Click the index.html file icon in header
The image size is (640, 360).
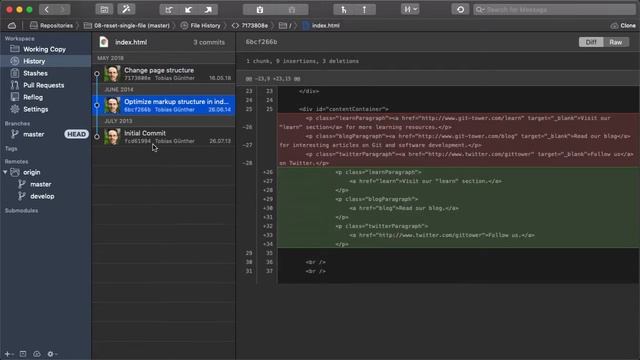pos(104,42)
